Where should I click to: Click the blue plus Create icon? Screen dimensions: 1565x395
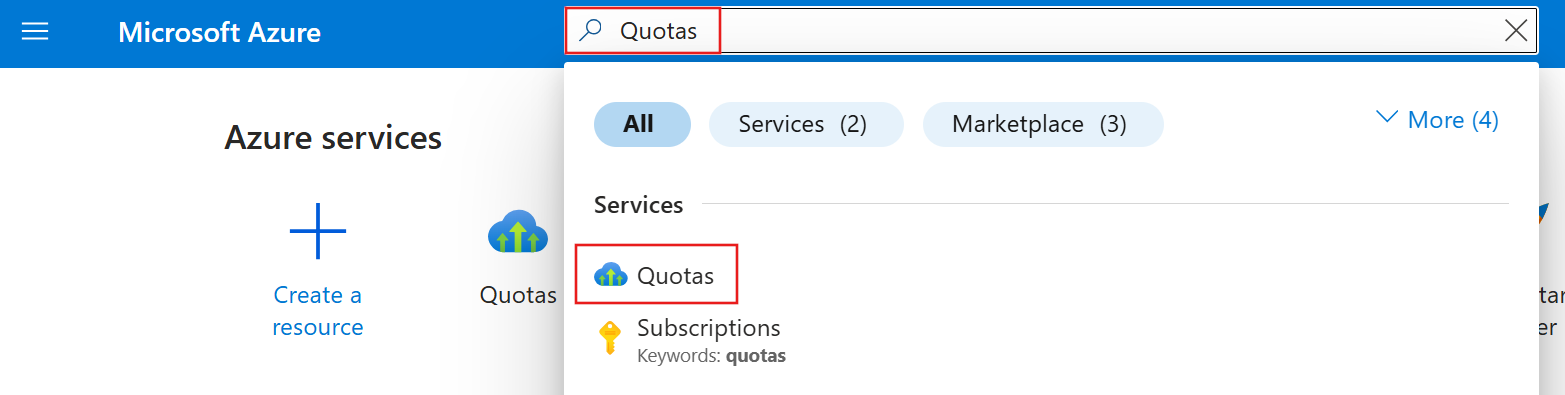(318, 232)
